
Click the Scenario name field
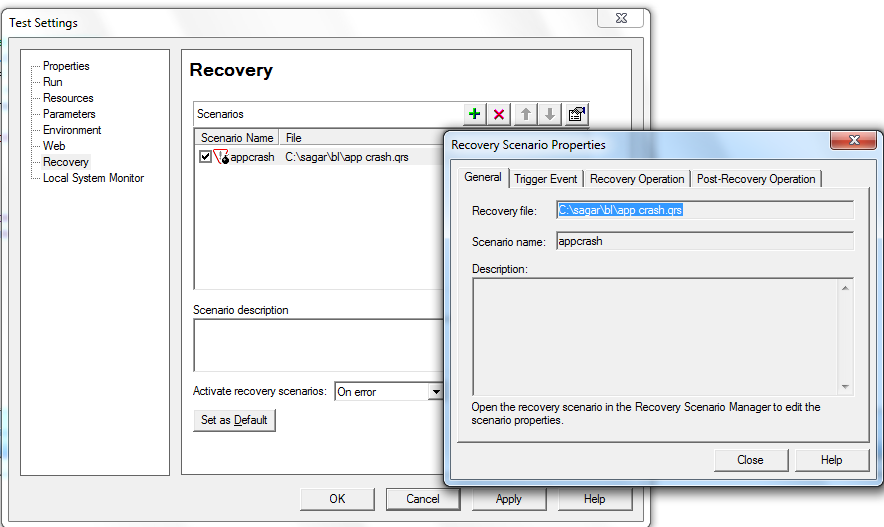tap(705, 241)
